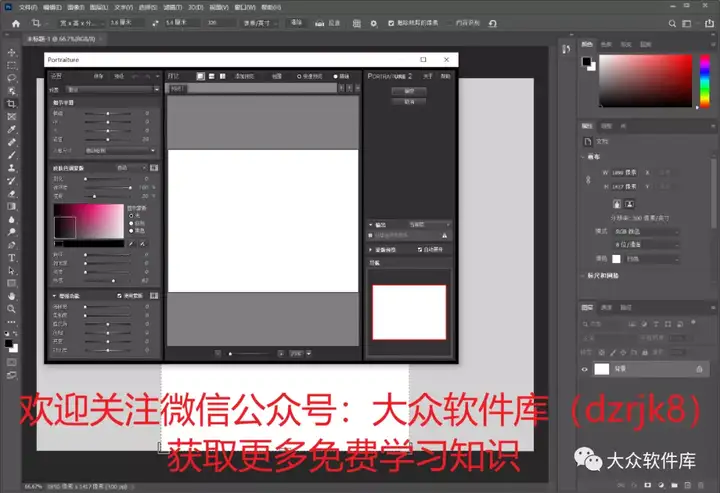The height and width of the screenshot is (493, 720).
Task: Select the Rectangular Marquee tool
Action: [11, 66]
